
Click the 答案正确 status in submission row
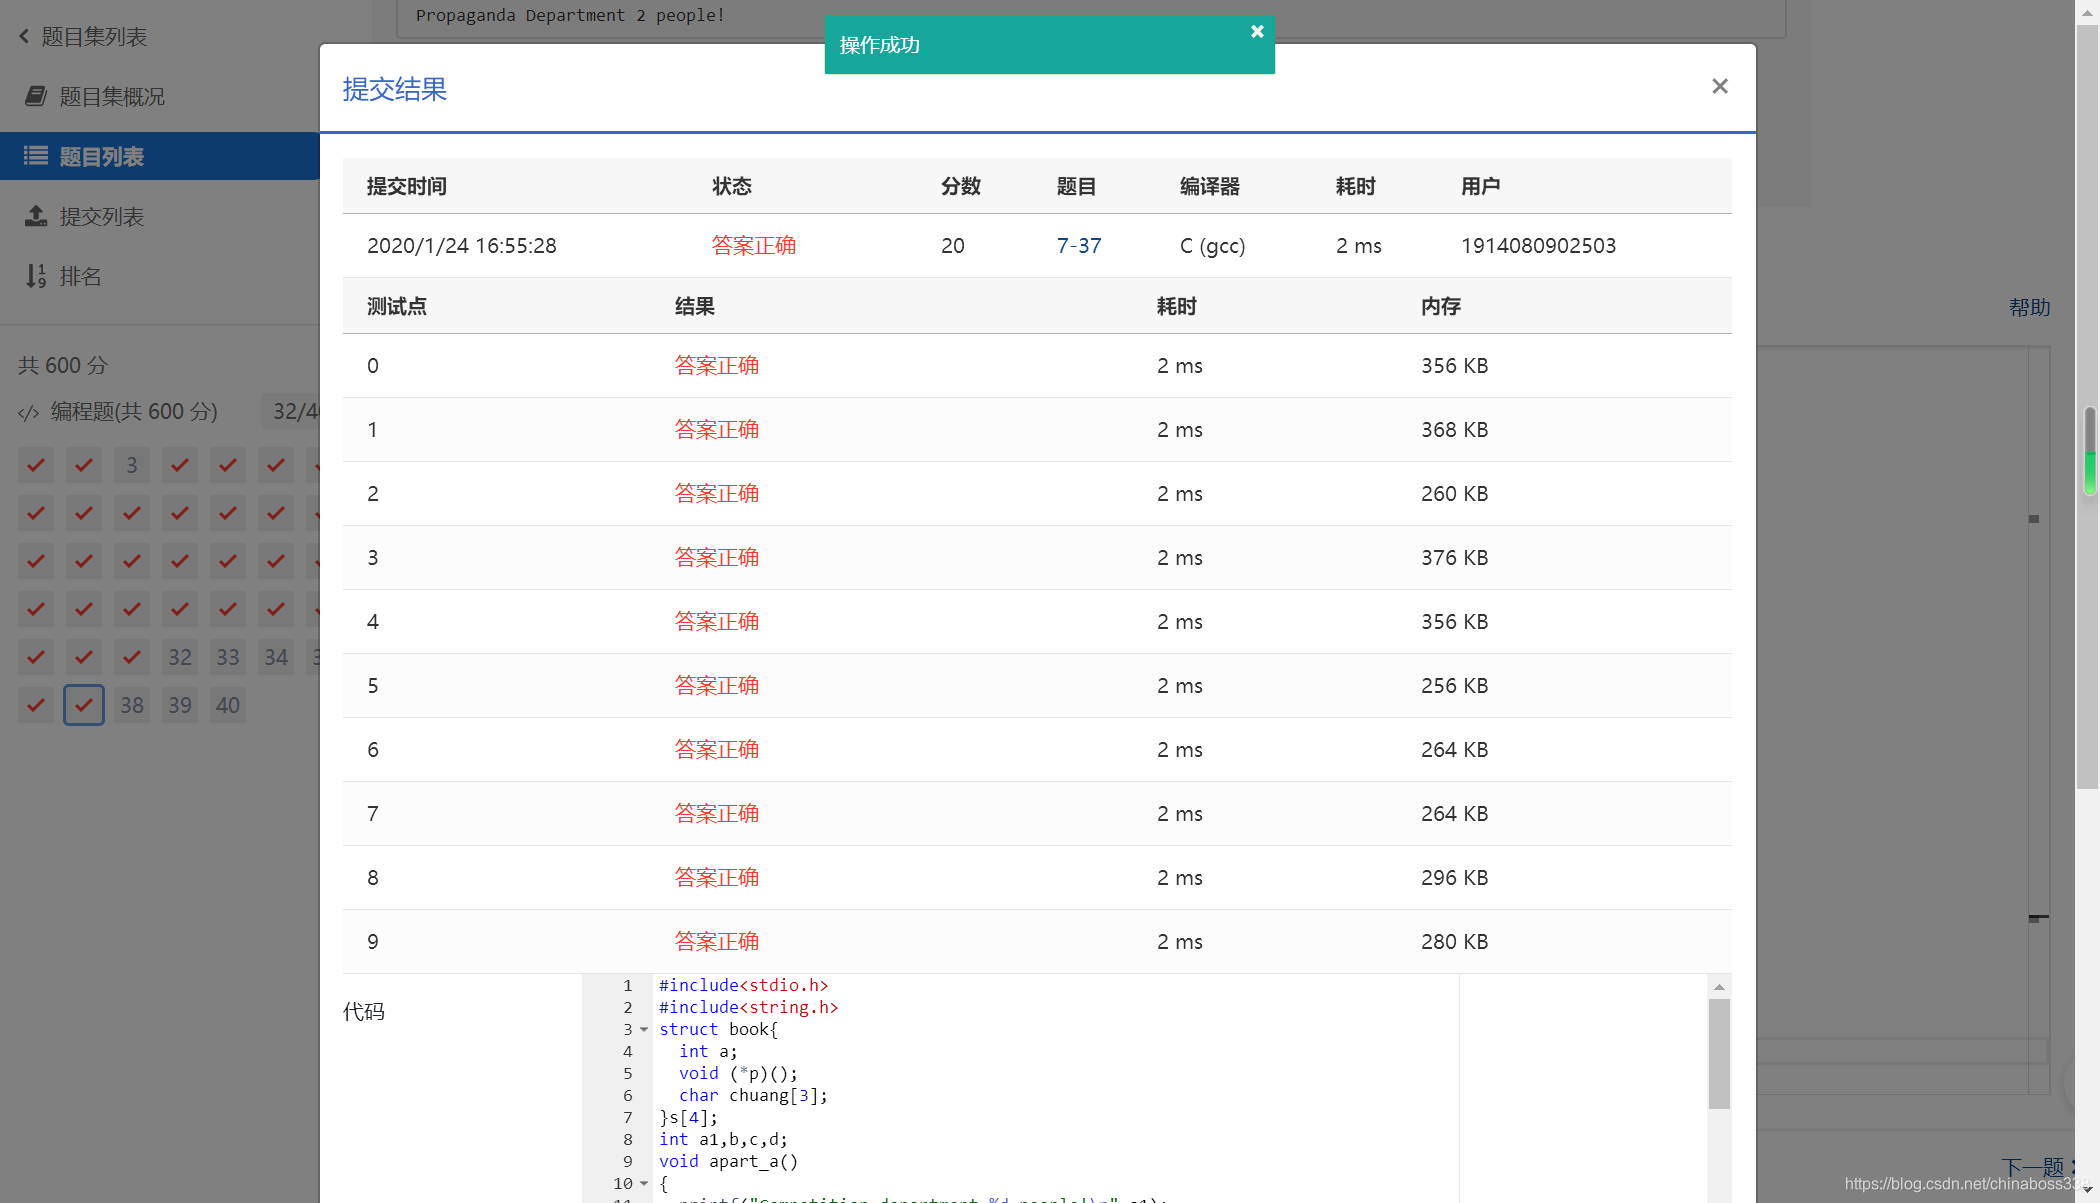[x=754, y=246]
